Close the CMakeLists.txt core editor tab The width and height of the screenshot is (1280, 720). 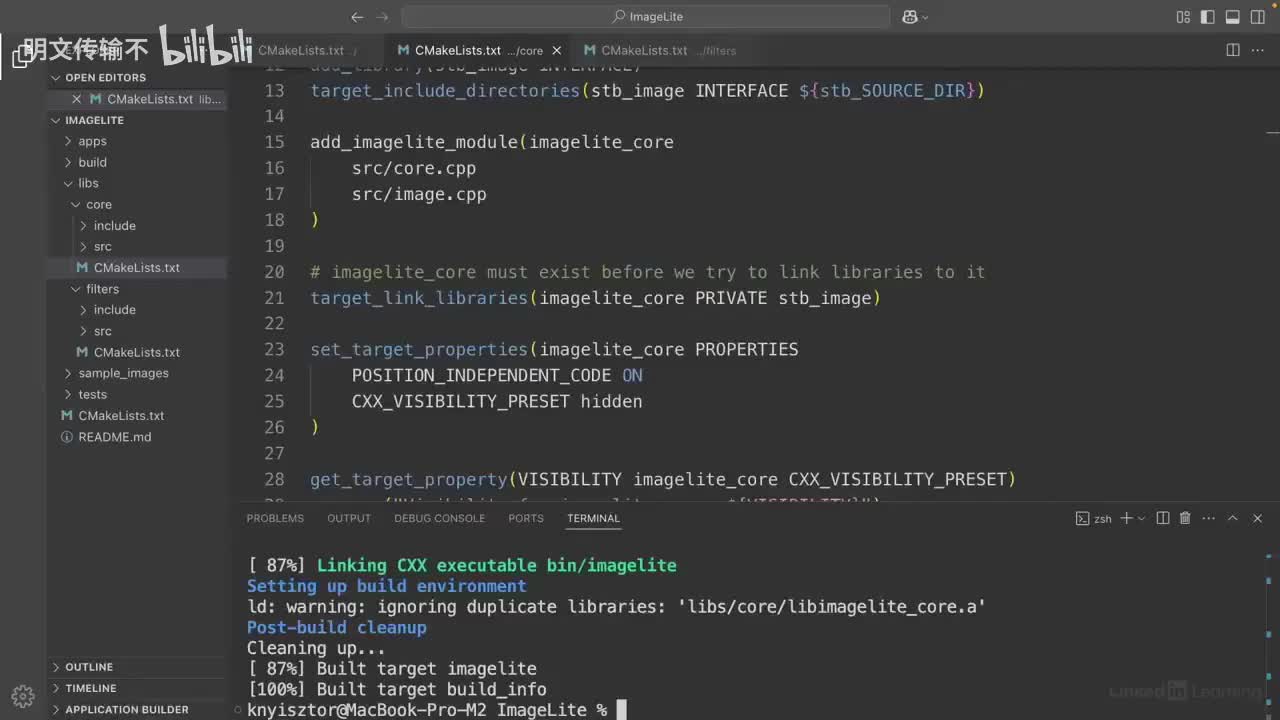click(557, 50)
